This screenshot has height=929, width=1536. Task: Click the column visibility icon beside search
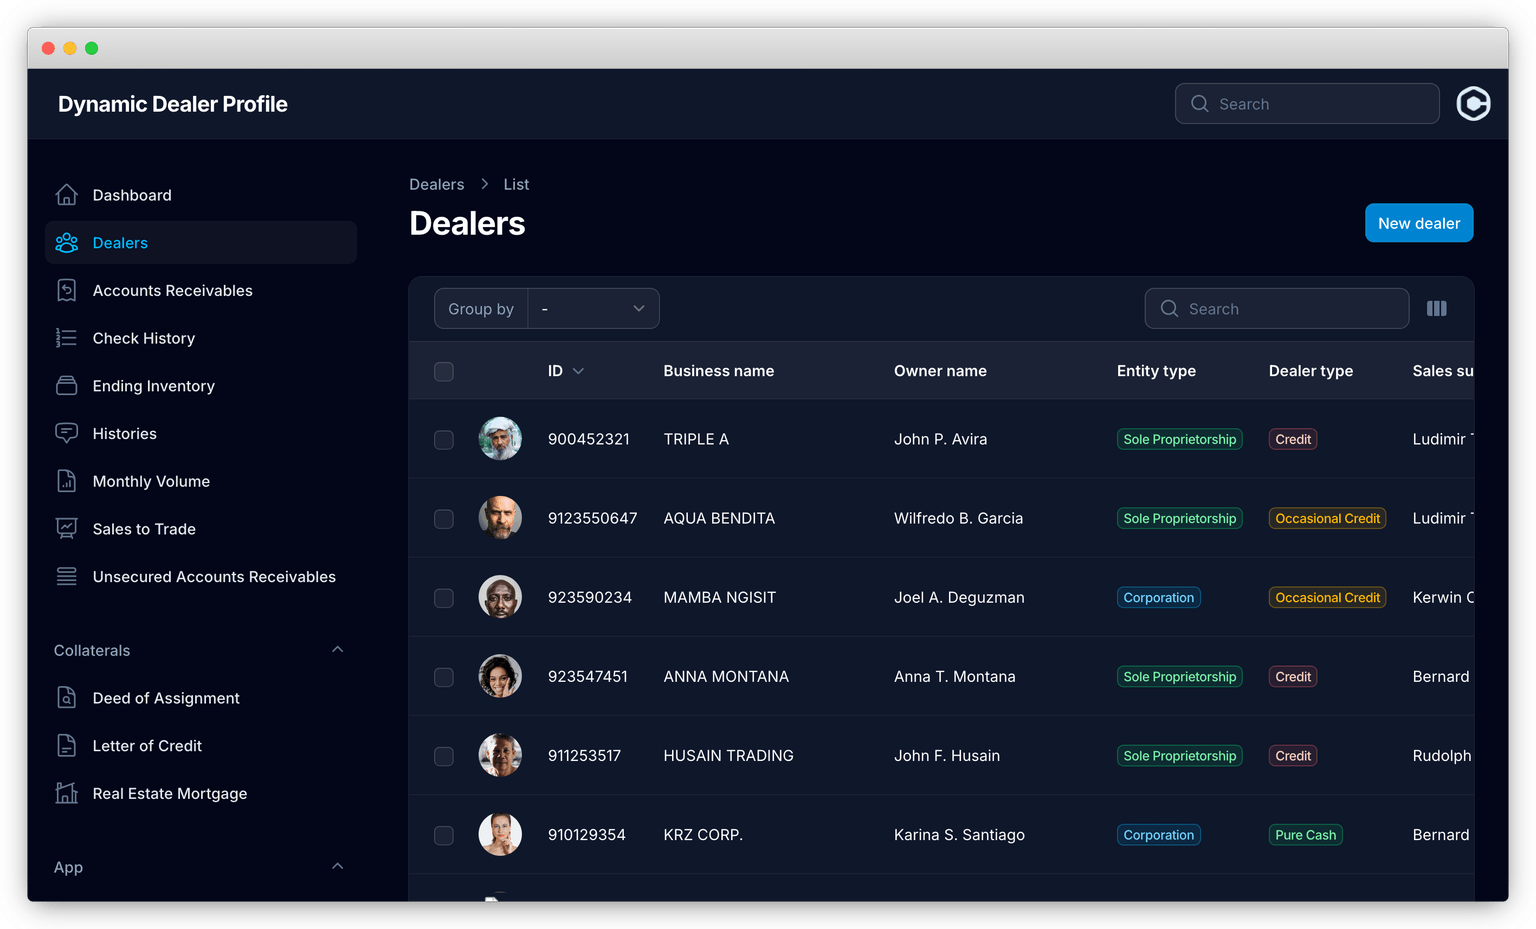click(x=1437, y=308)
